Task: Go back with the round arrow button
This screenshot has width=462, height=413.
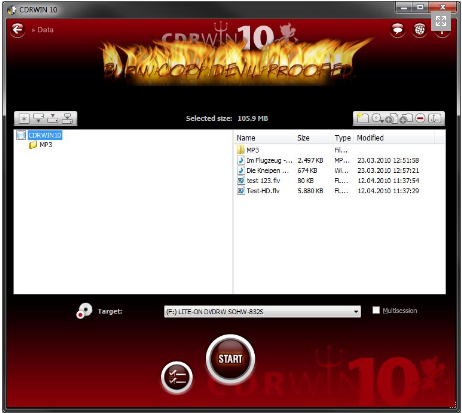Action: pos(17,30)
